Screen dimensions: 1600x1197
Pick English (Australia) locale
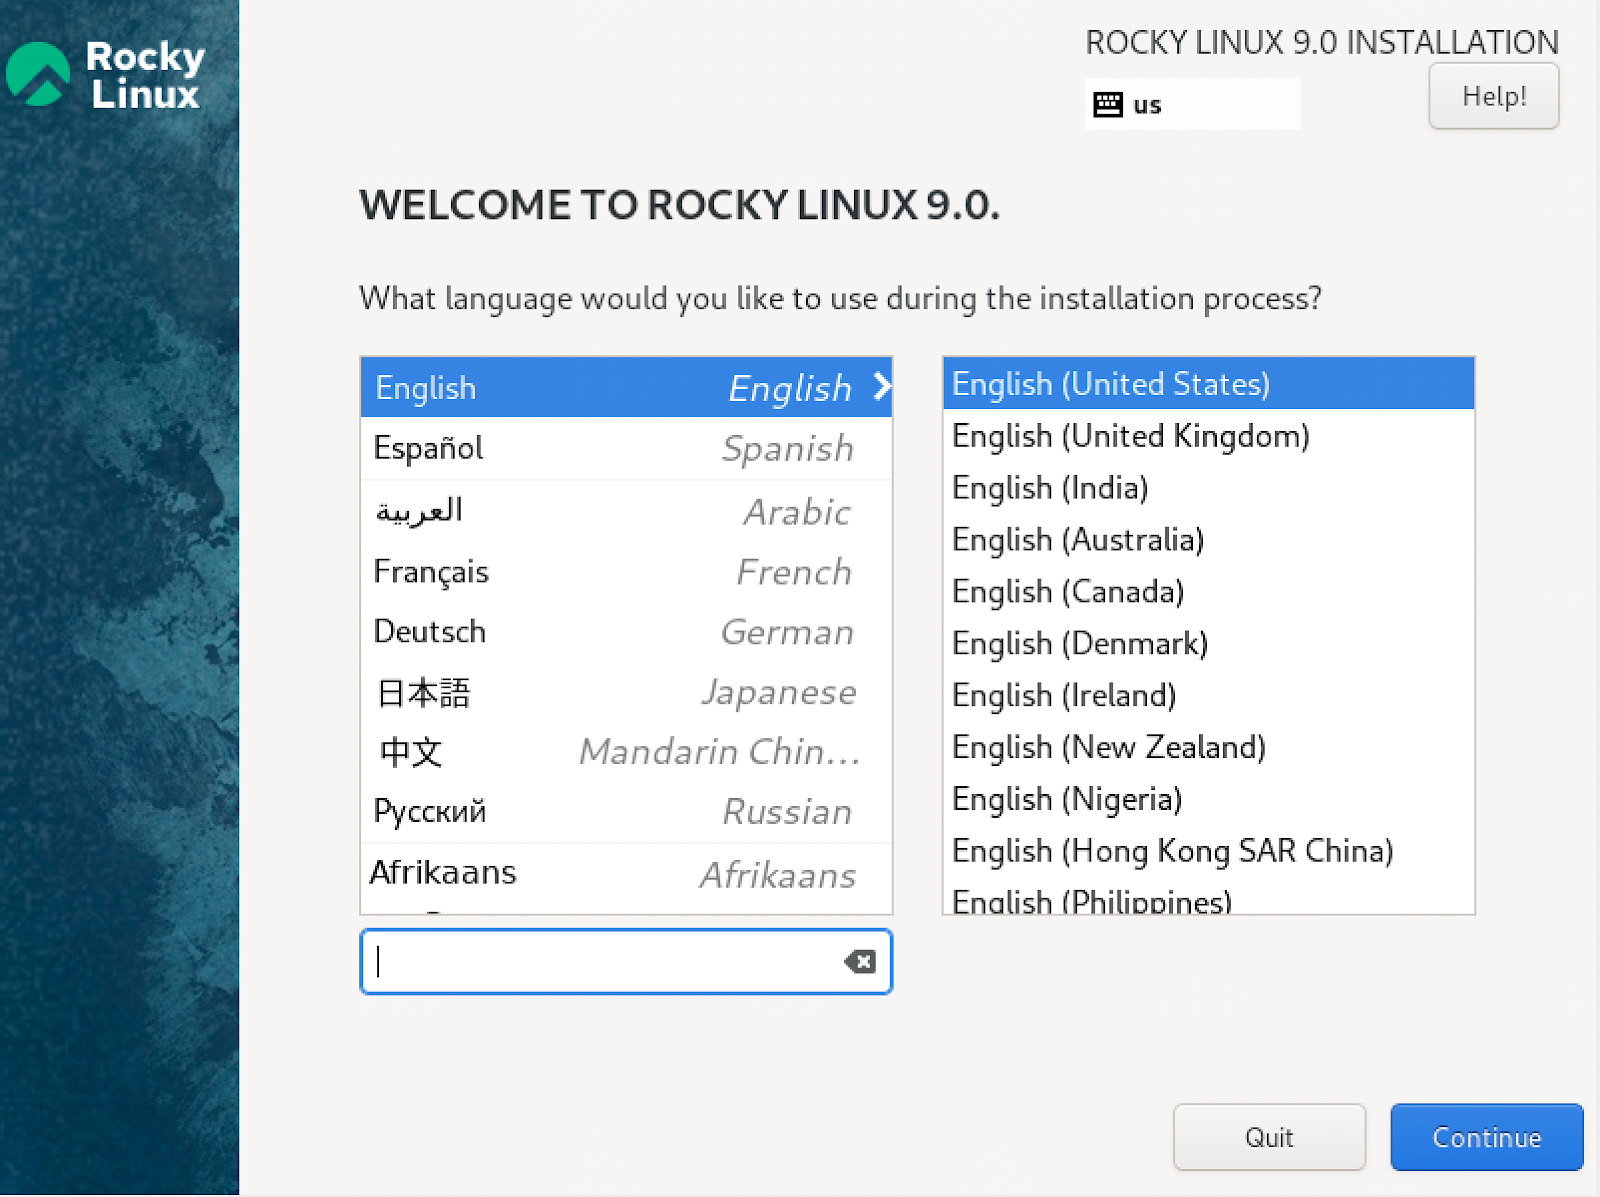coord(1208,540)
